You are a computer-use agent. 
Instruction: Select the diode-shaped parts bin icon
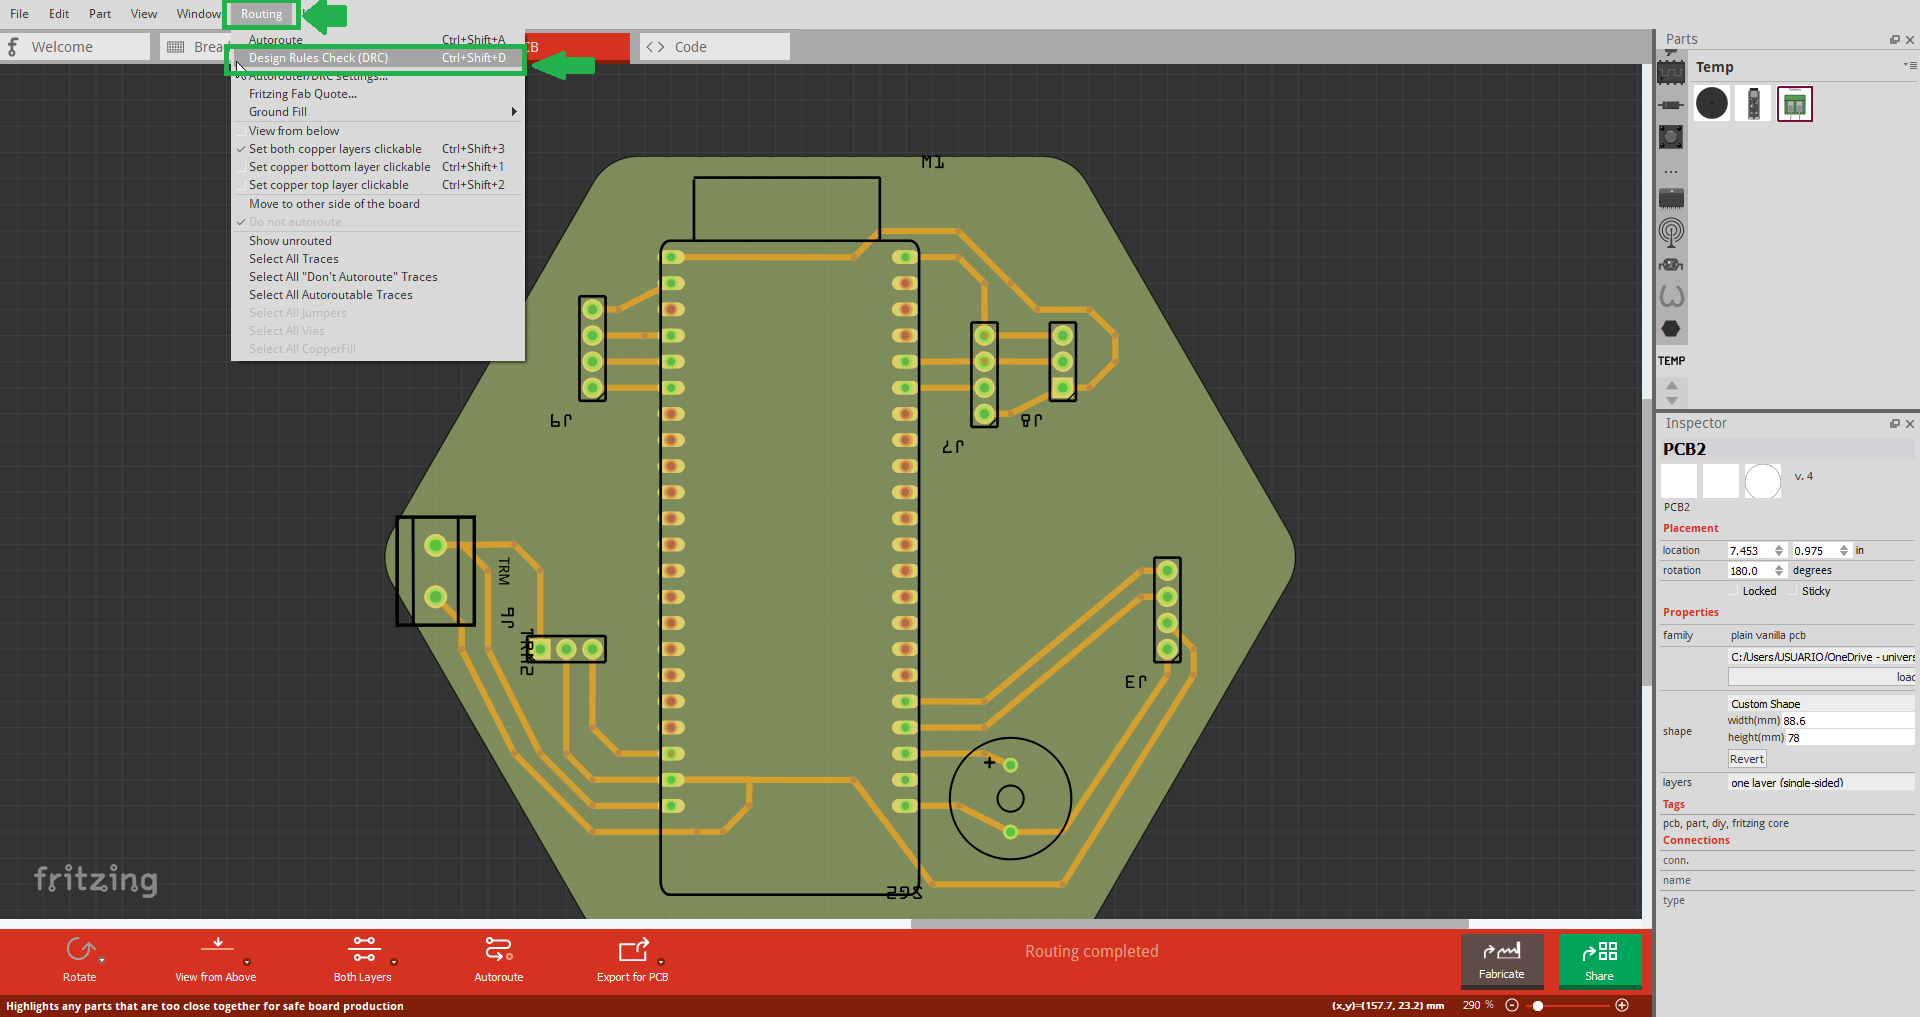coord(1671,105)
